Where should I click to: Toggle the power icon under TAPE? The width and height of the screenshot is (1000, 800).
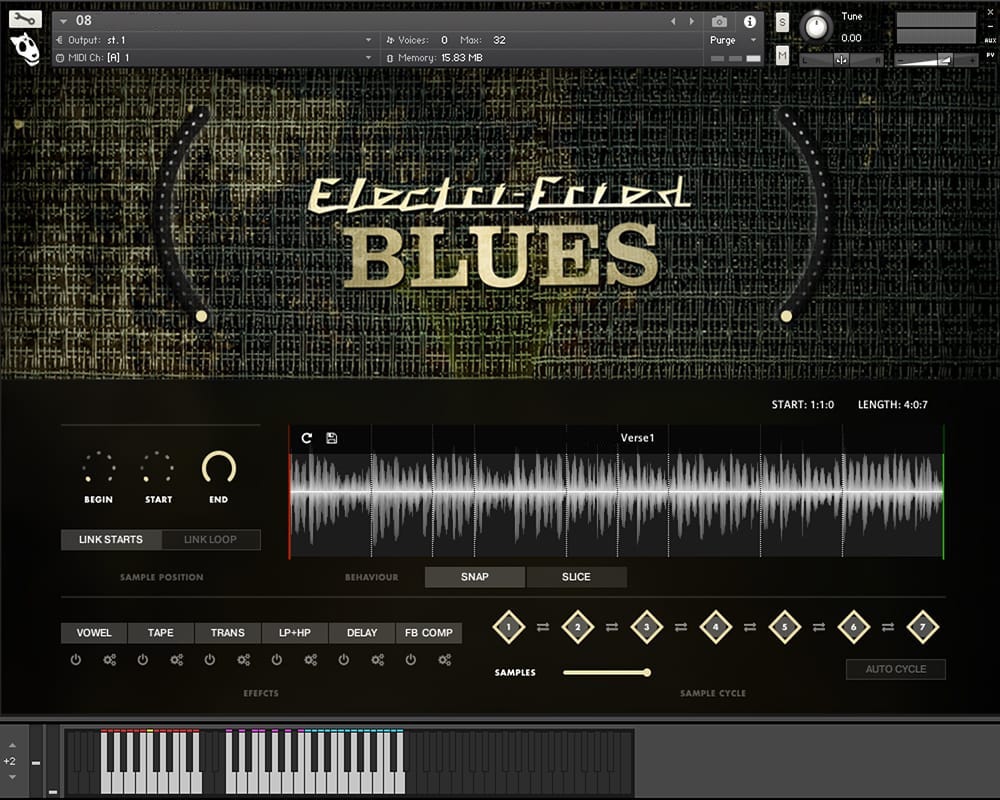click(x=143, y=660)
